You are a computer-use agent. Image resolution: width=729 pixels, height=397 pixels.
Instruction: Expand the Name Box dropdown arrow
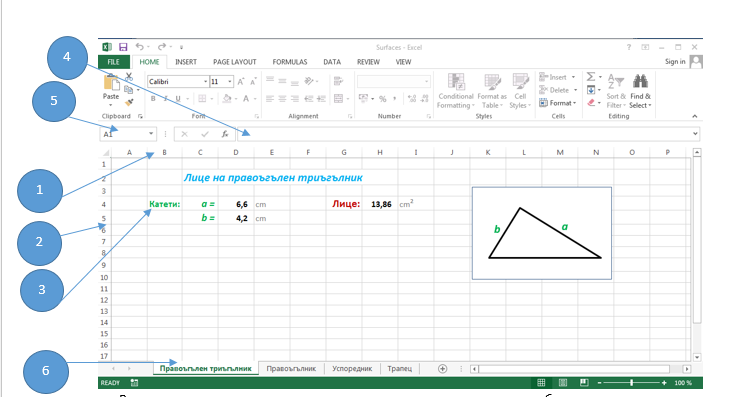tap(151, 134)
